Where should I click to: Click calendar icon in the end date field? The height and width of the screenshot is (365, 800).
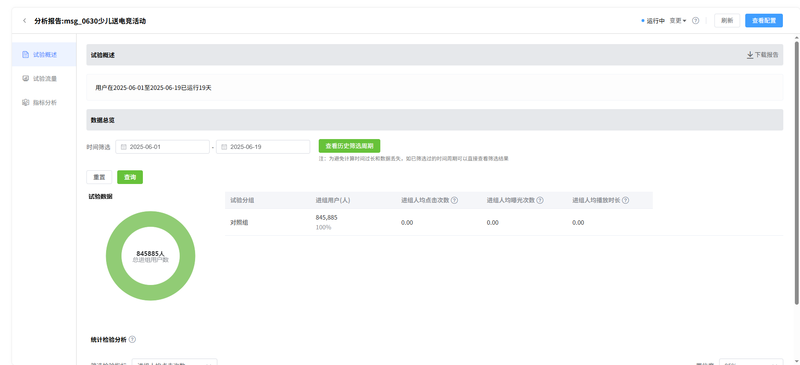[x=224, y=147]
